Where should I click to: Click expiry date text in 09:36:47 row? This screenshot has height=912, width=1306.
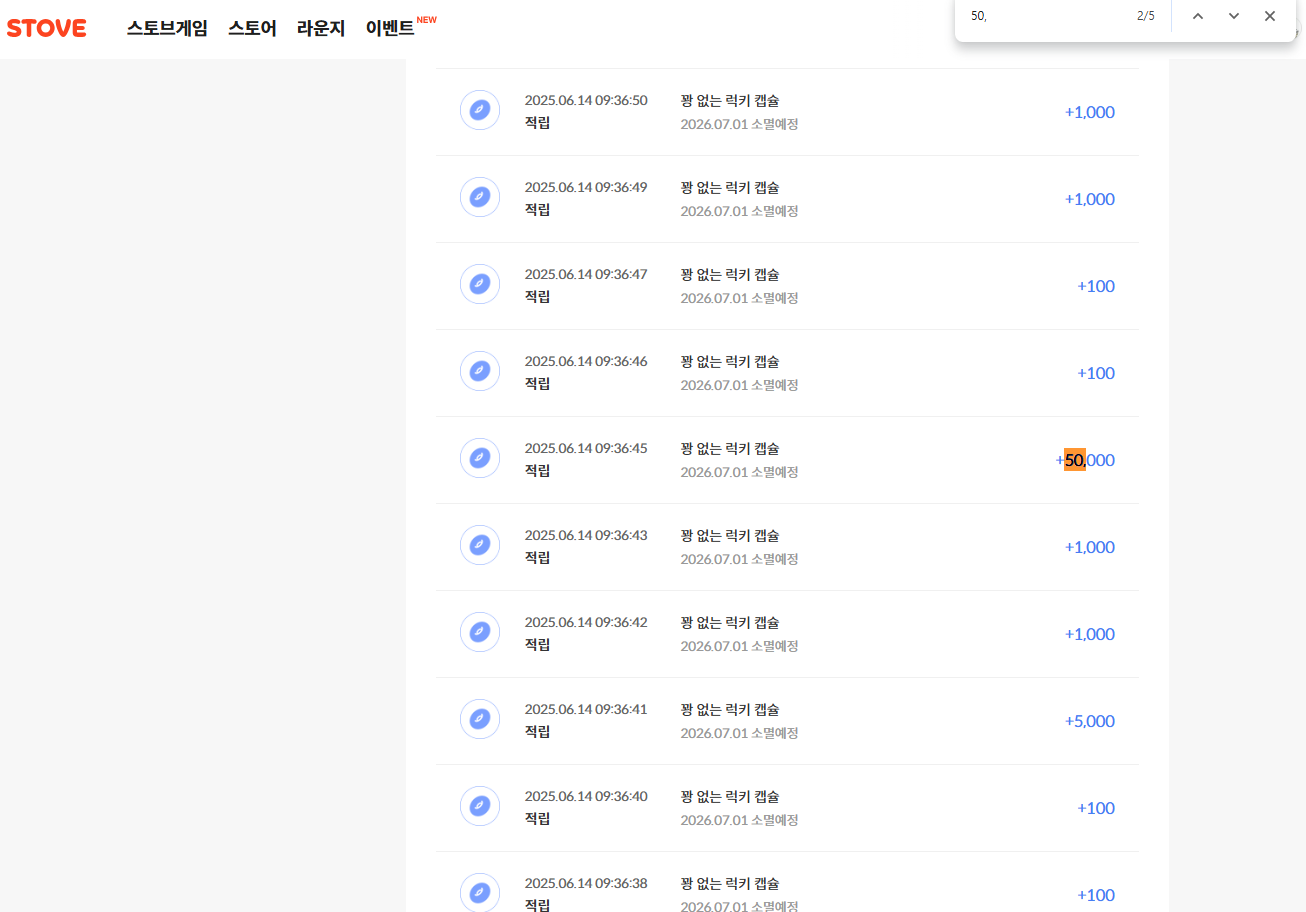739,298
